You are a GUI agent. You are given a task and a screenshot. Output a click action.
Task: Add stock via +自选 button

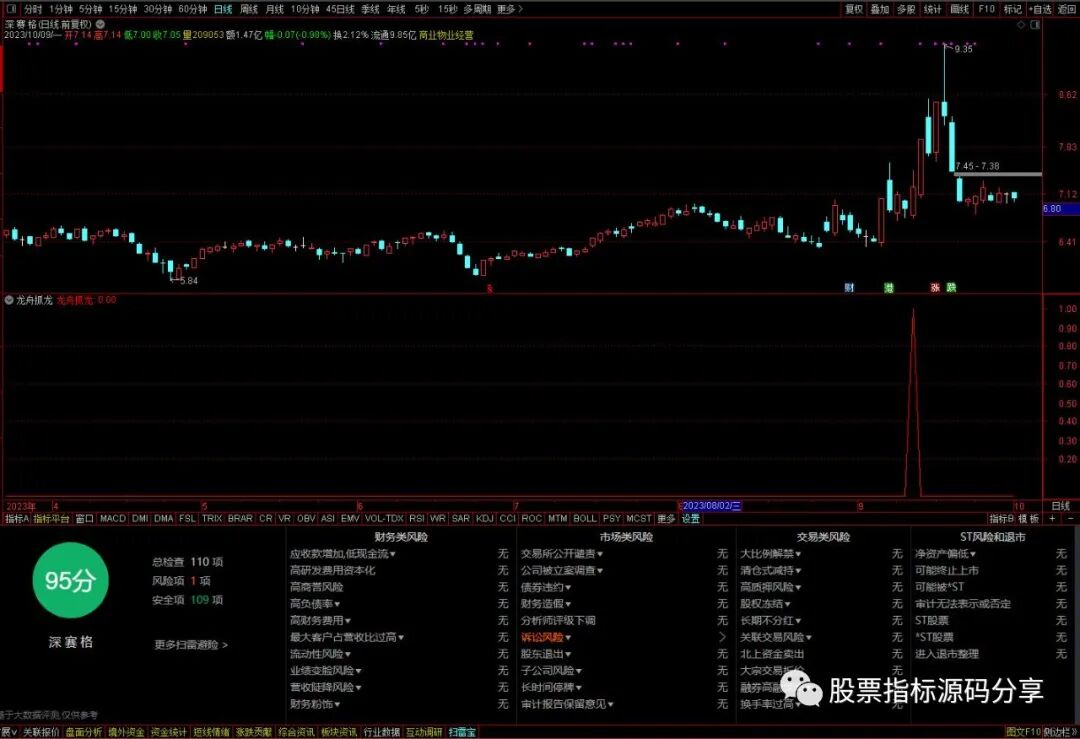pos(1040,9)
